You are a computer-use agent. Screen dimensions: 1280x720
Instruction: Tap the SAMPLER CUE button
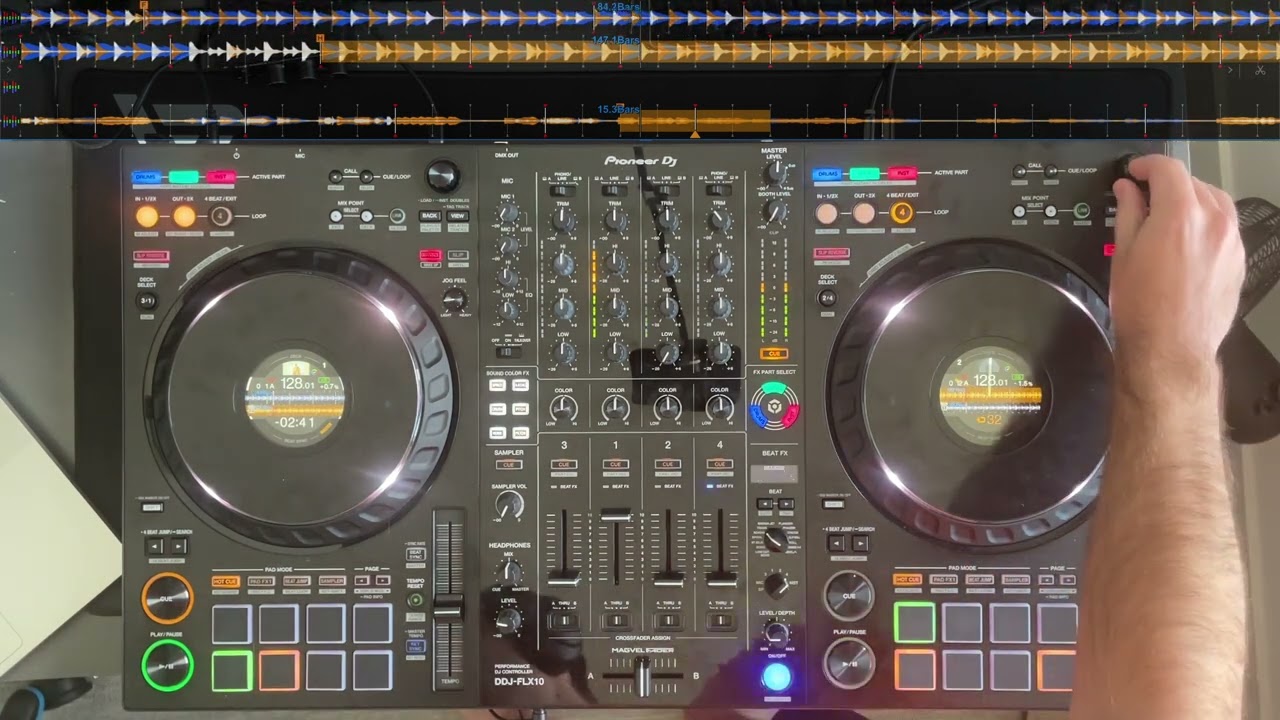(x=509, y=465)
